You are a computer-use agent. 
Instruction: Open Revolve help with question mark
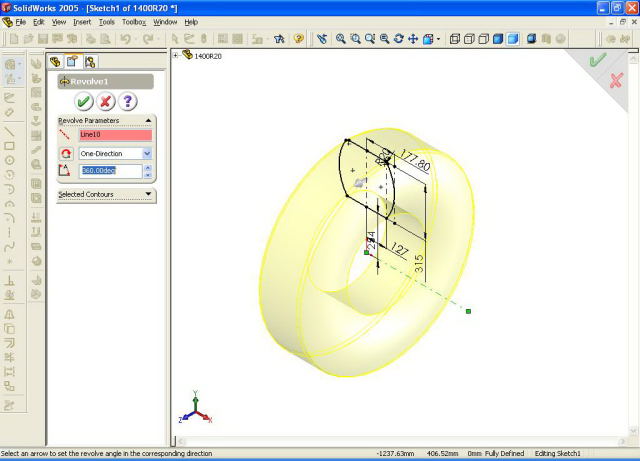[x=128, y=101]
